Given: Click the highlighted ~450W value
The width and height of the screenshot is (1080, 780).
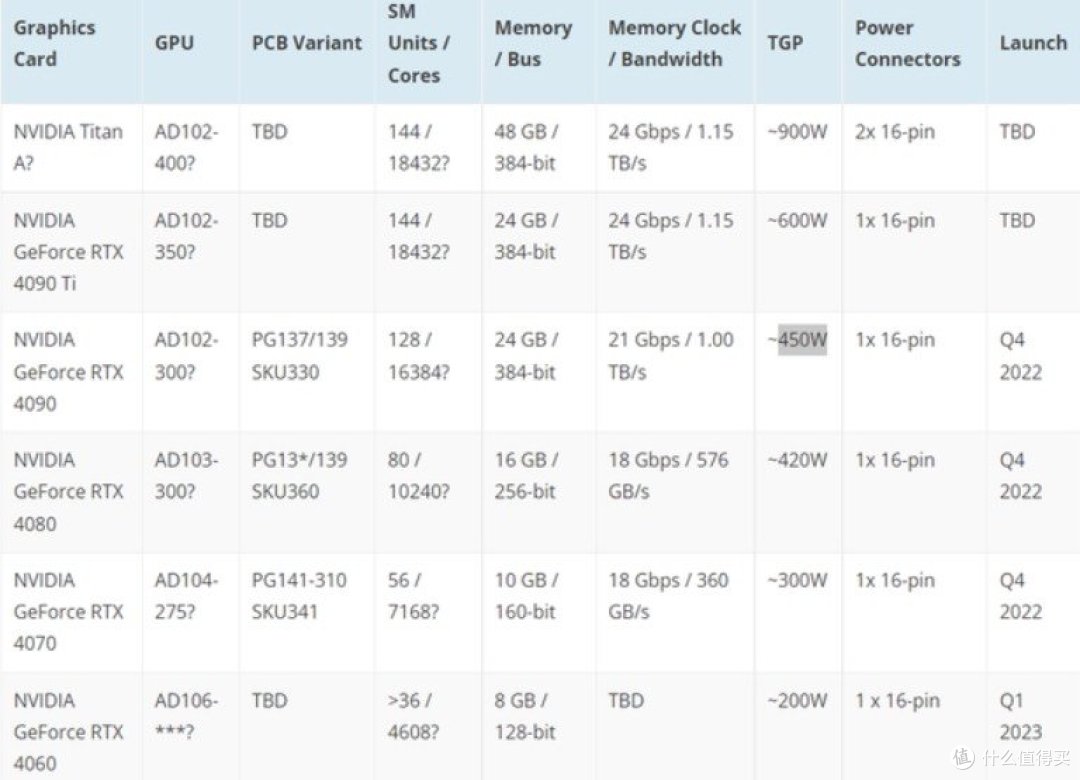Looking at the screenshot, I should 798,340.
